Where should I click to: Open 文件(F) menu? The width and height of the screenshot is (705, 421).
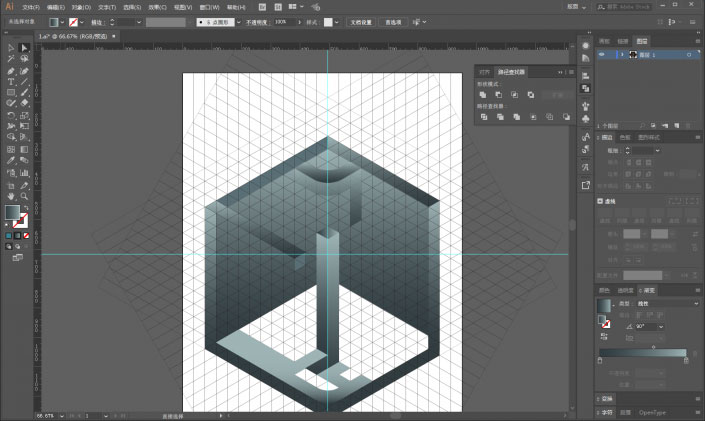[x=31, y=7]
